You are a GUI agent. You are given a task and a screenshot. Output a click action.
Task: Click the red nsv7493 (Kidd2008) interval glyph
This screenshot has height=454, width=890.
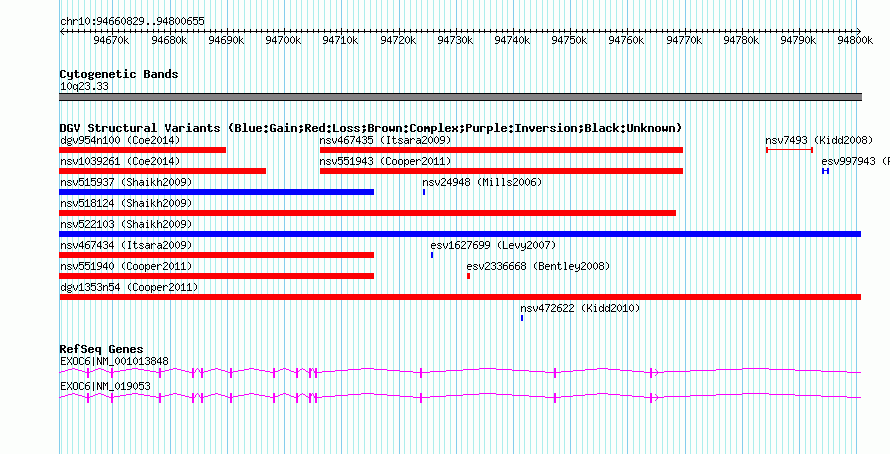point(790,150)
